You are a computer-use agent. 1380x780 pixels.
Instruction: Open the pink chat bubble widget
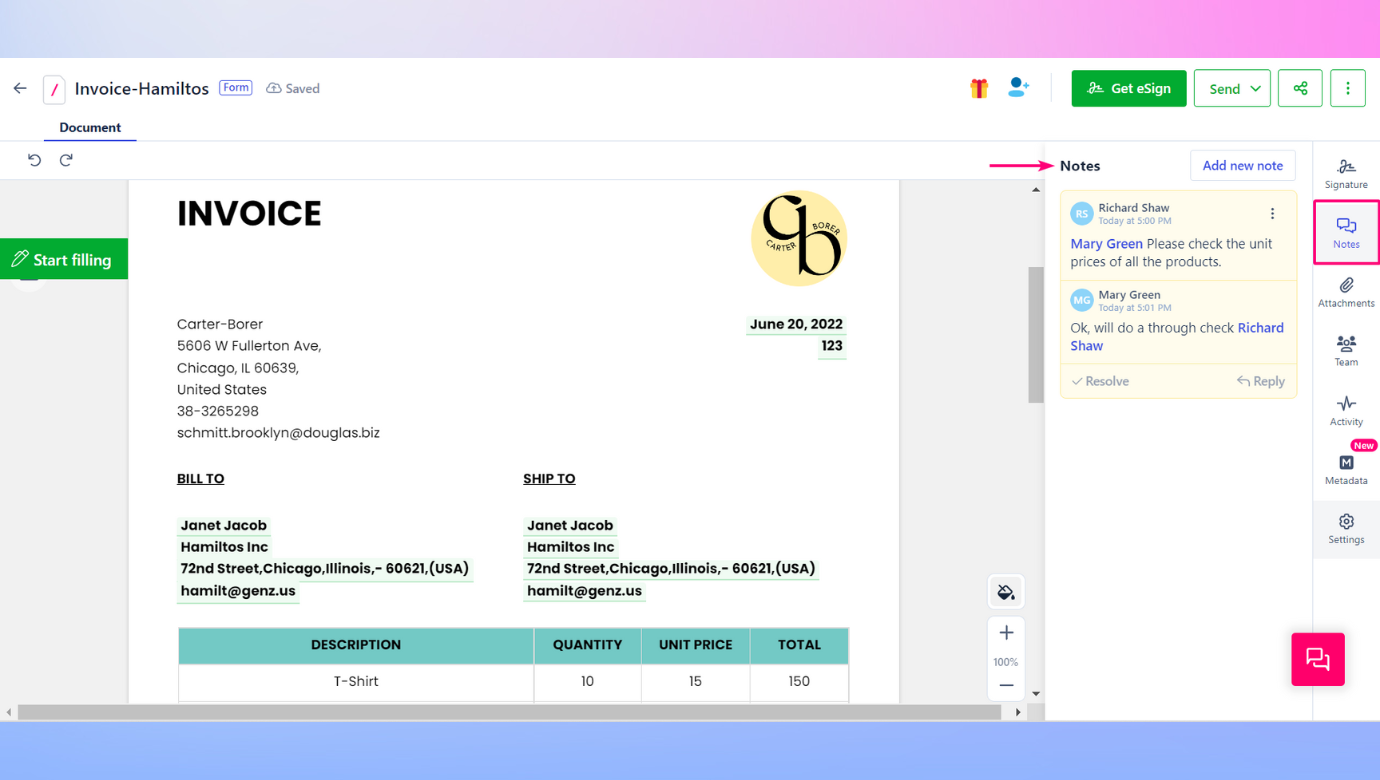[1317, 659]
